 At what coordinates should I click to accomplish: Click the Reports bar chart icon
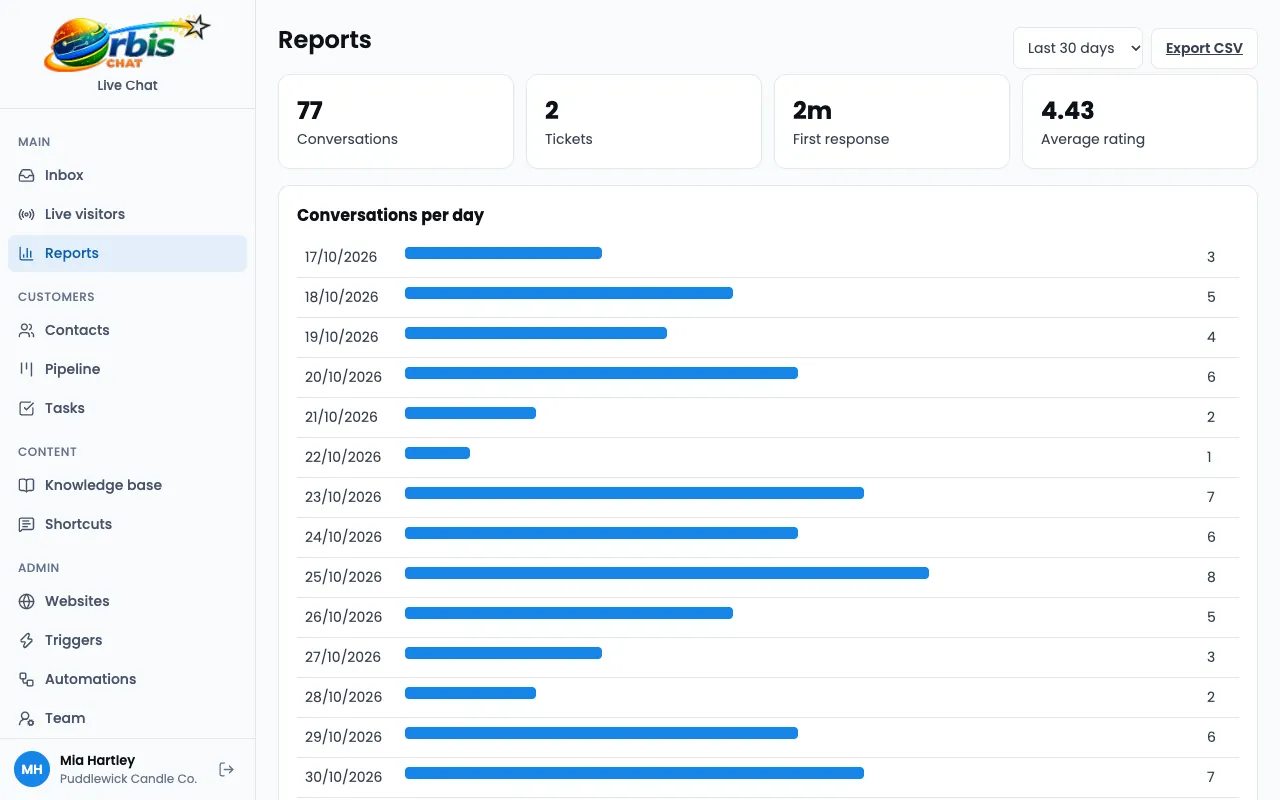[27, 253]
